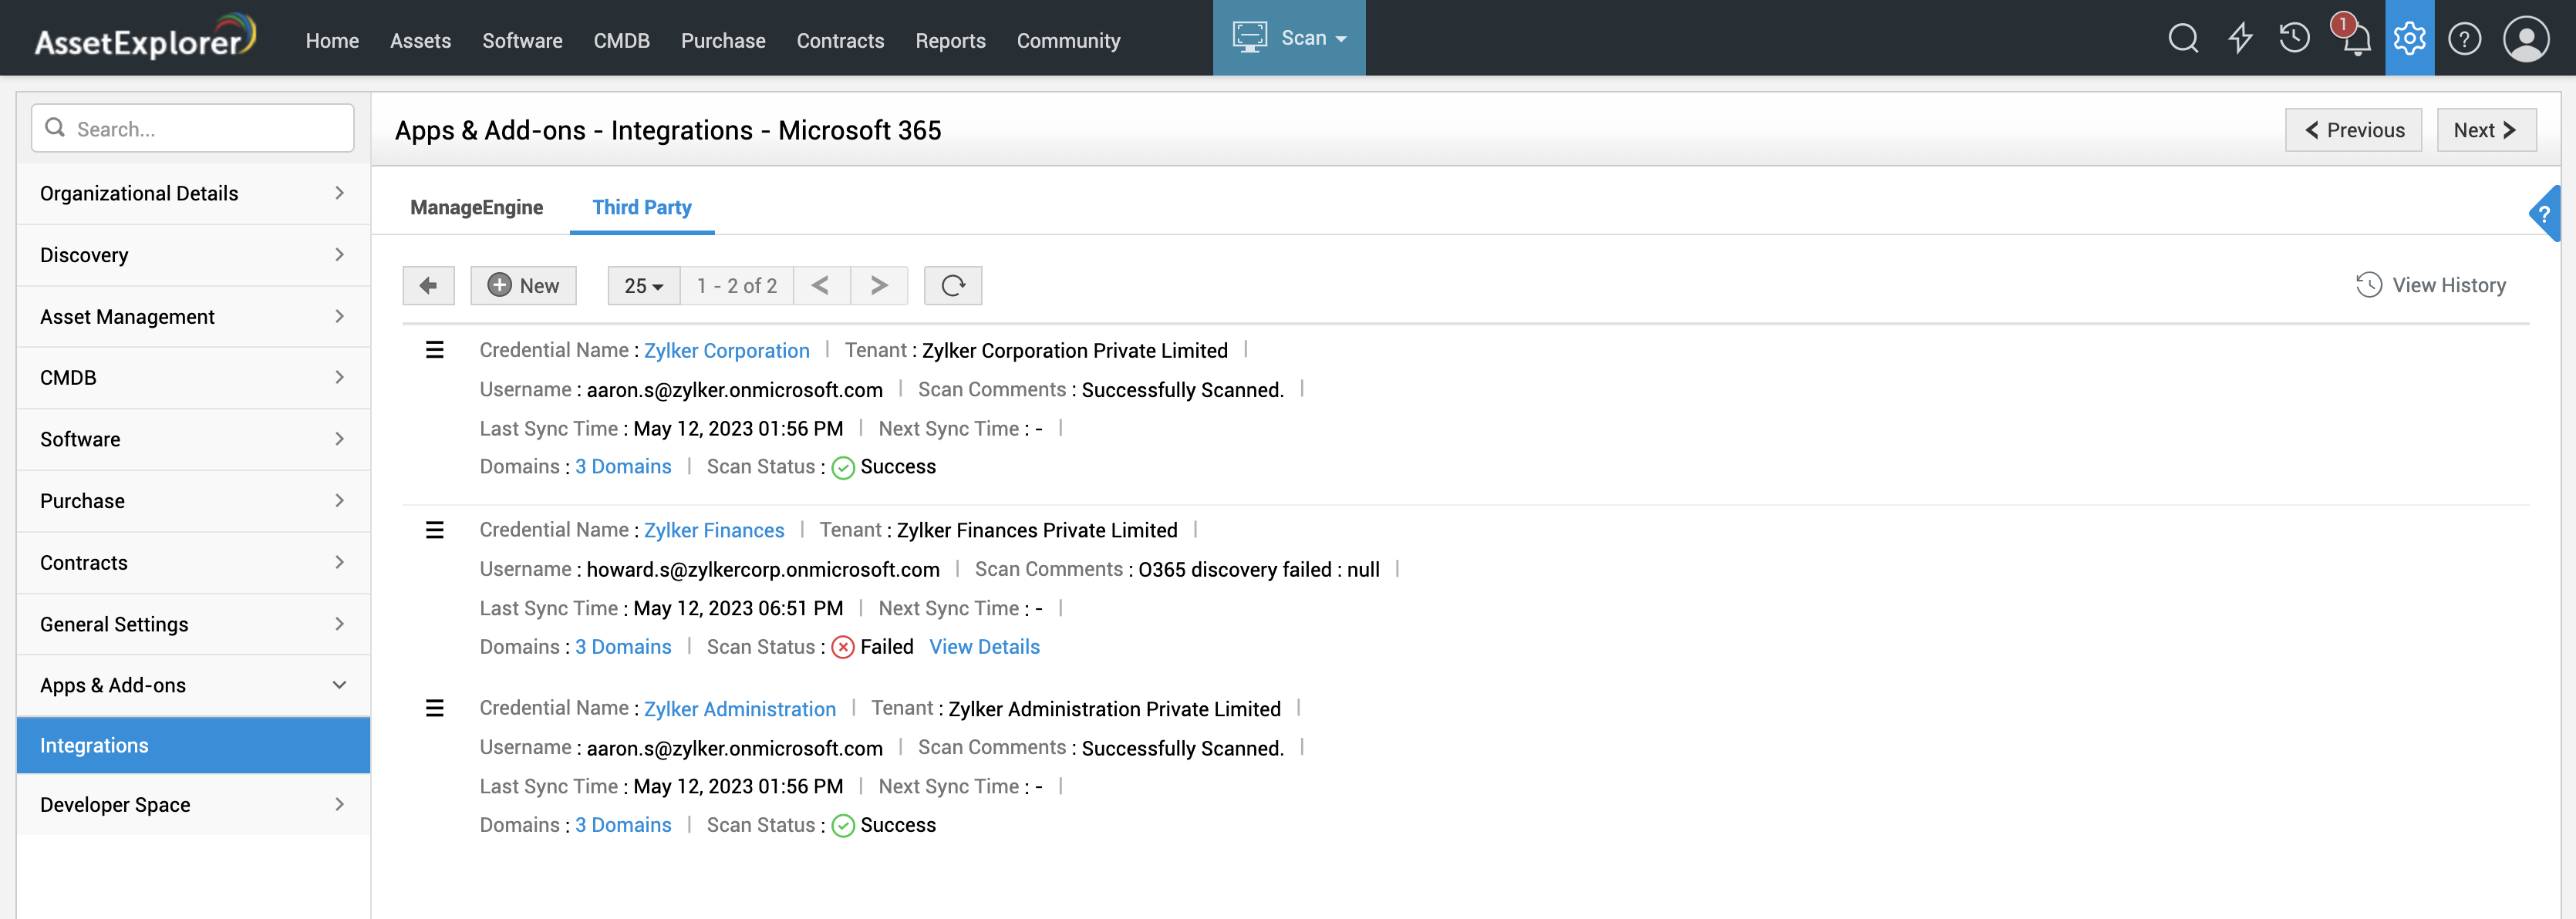2576x919 pixels.
Task: Open the recent history clock icon
Action: (2294, 39)
